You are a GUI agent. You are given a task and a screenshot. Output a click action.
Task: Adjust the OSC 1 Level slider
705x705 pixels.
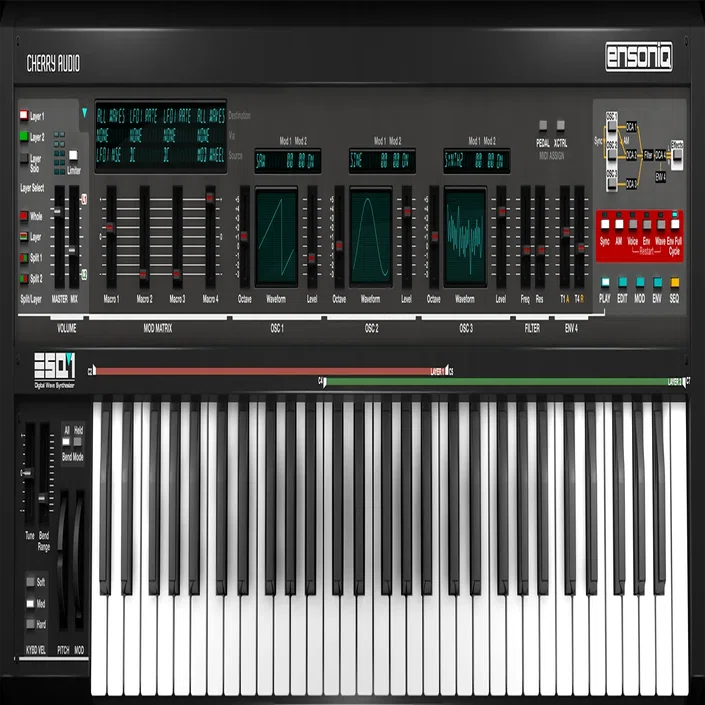tap(312, 258)
